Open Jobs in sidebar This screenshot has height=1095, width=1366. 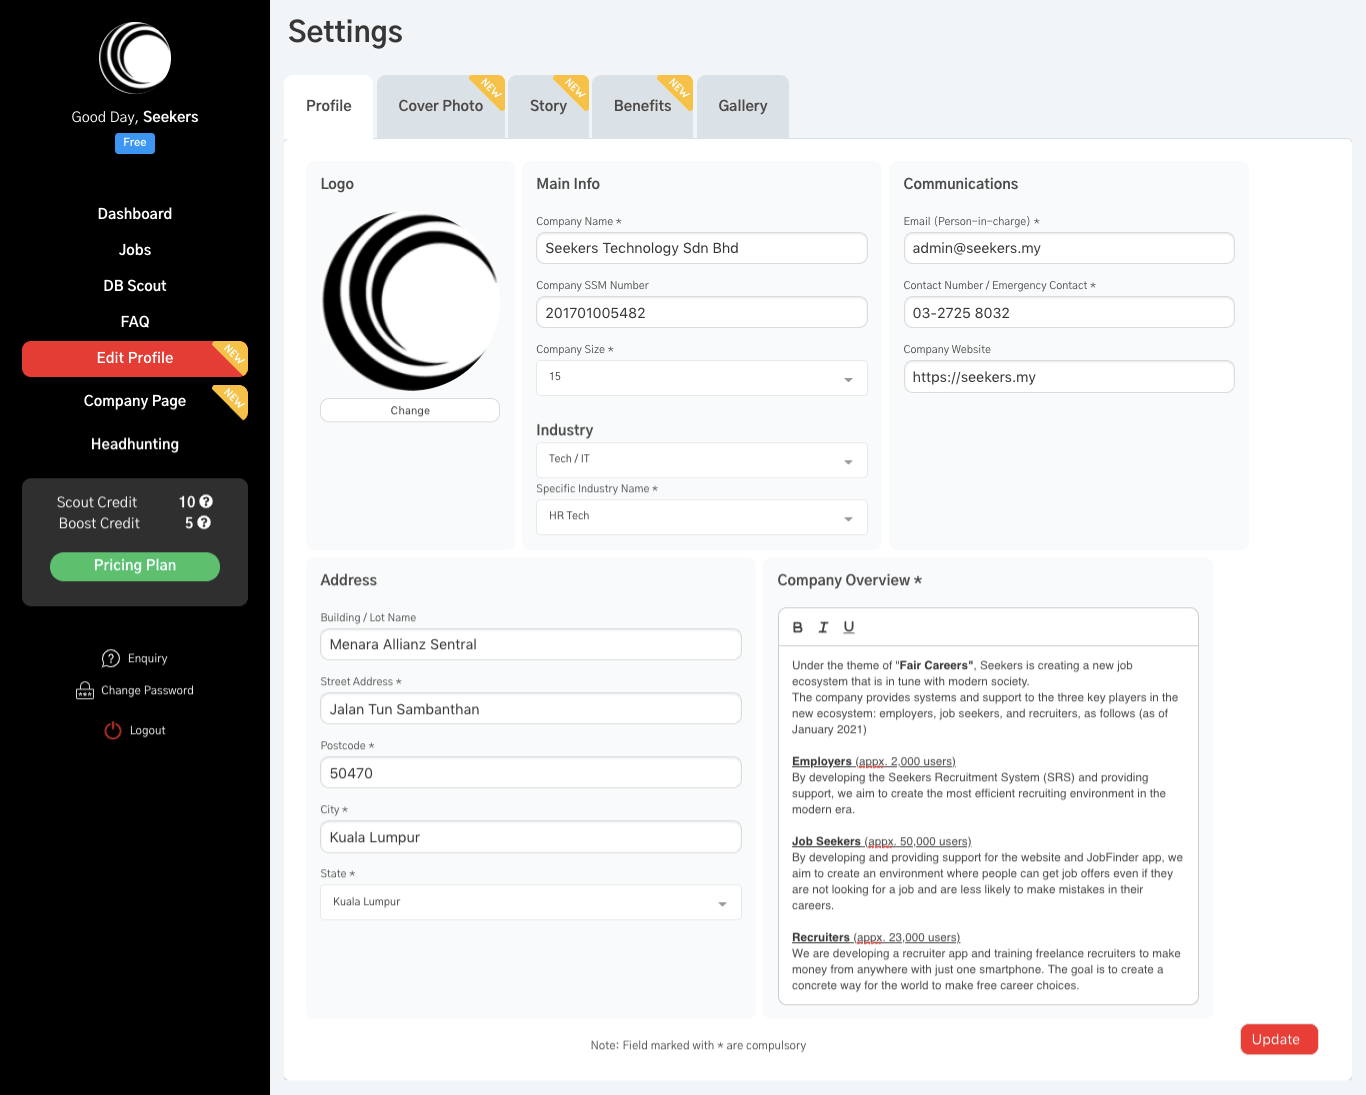click(x=135, y=250)
